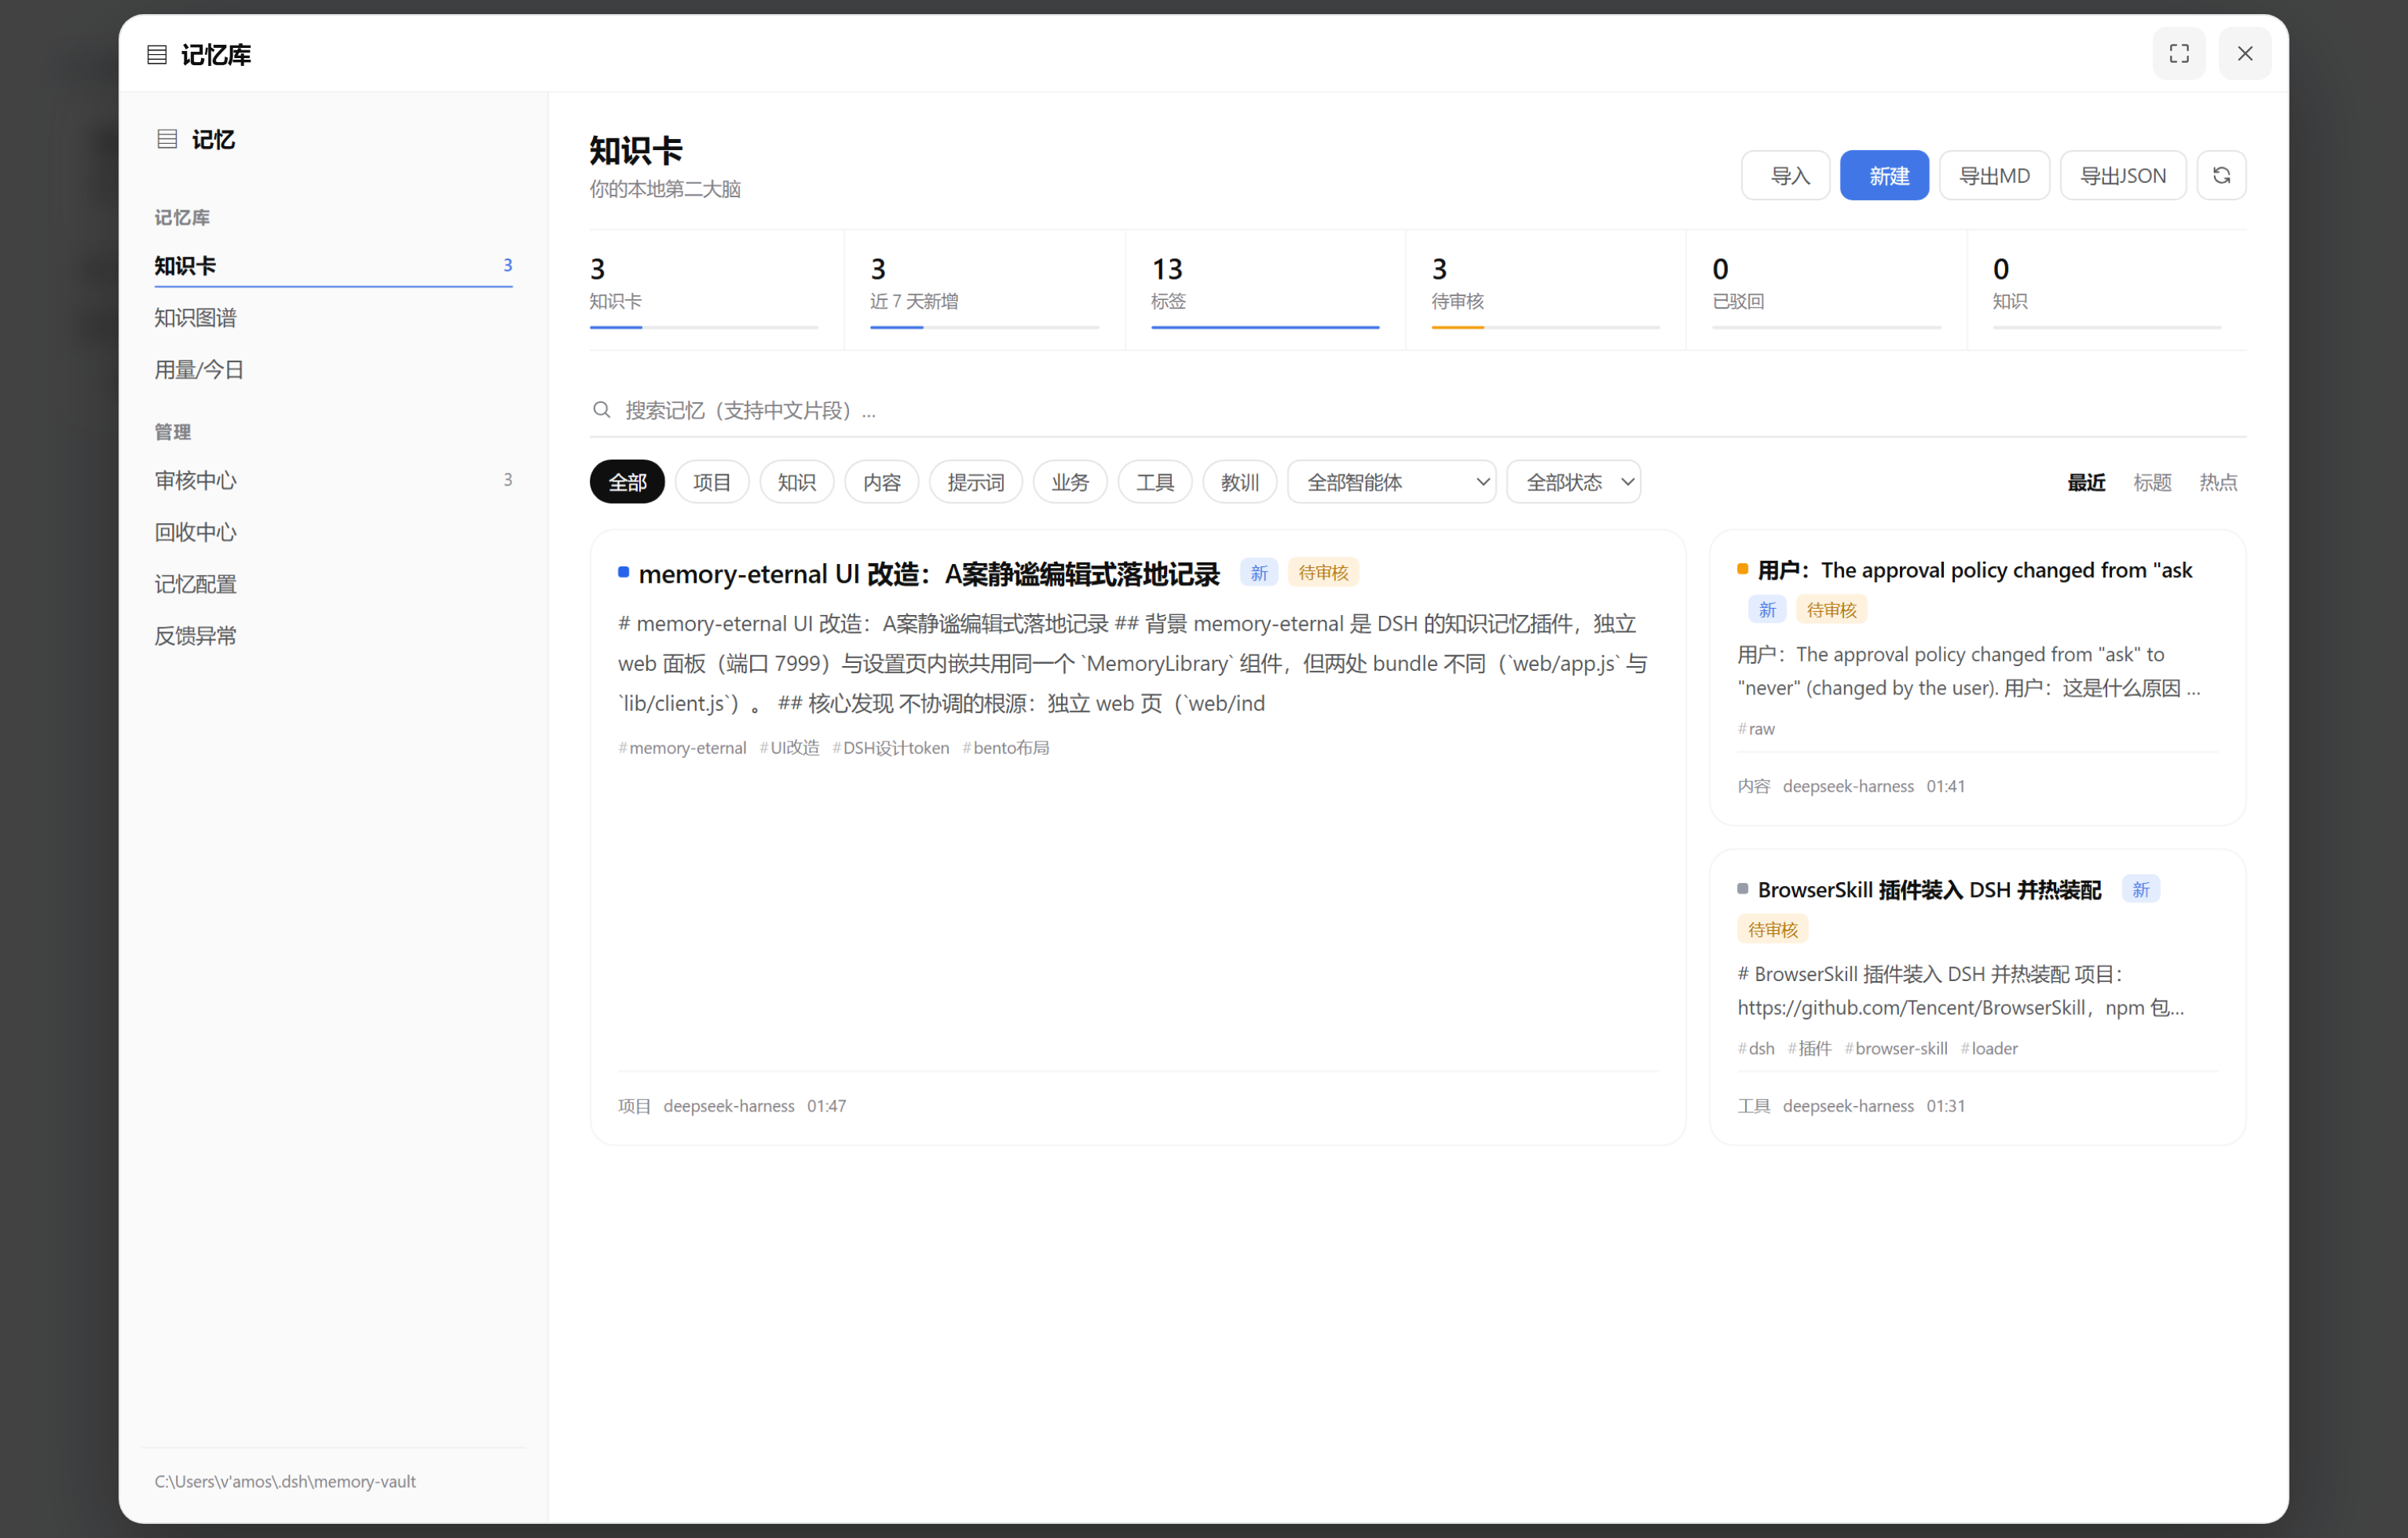
Task: Export notes with 导出MD
Action: [1994, 176]
